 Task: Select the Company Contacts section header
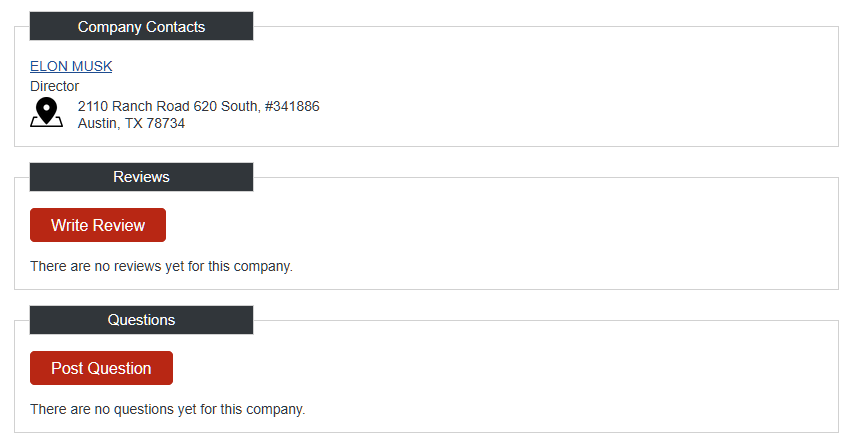(x=141, y=27)
